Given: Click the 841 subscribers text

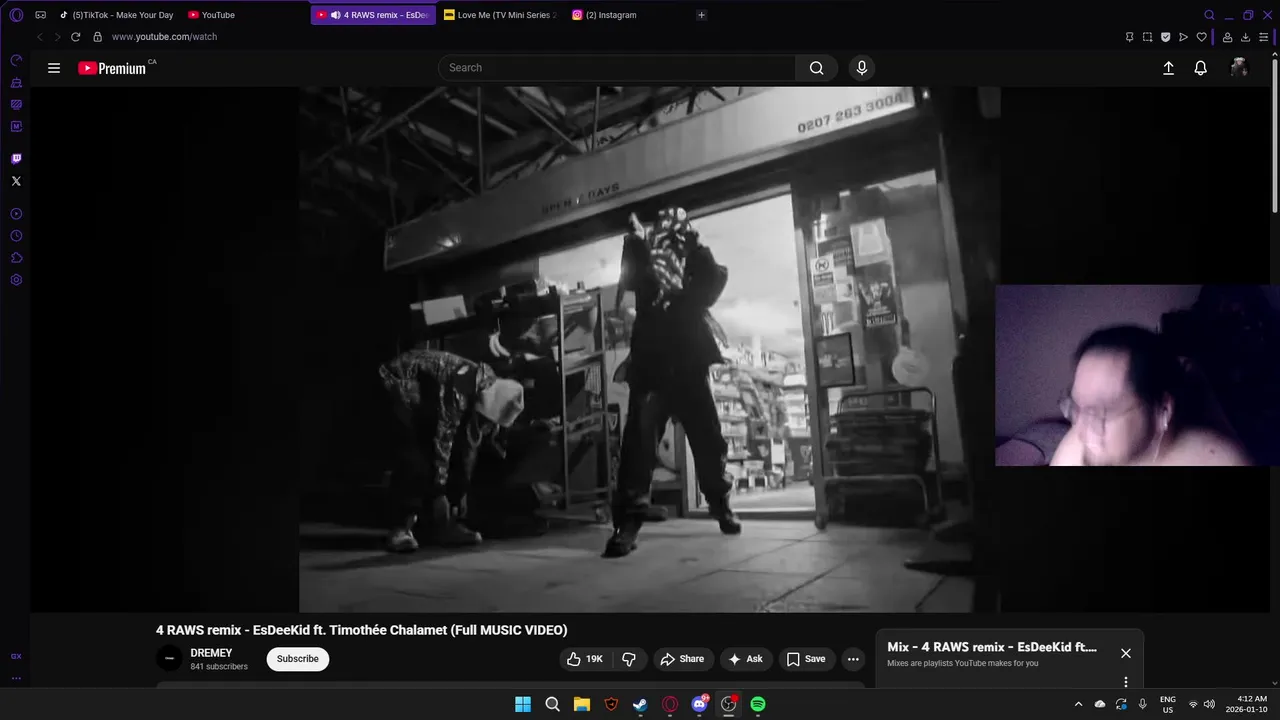Looking at the screenshot, I should (219, 667).
